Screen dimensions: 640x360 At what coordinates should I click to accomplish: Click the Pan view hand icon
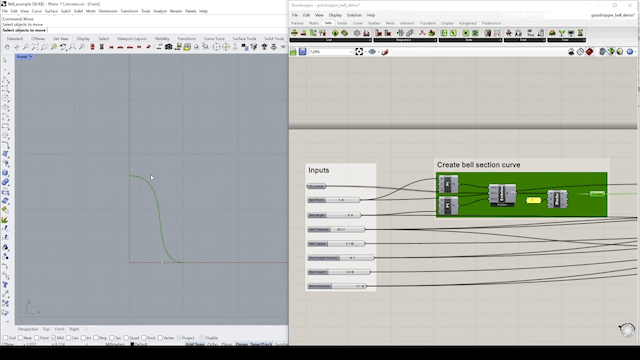click(x=7, y=47)
